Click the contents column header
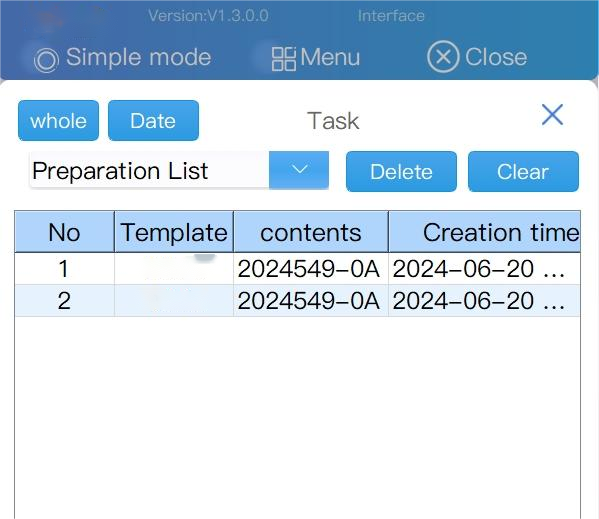This screenshot has width=599, height=519. coord(311,232)
